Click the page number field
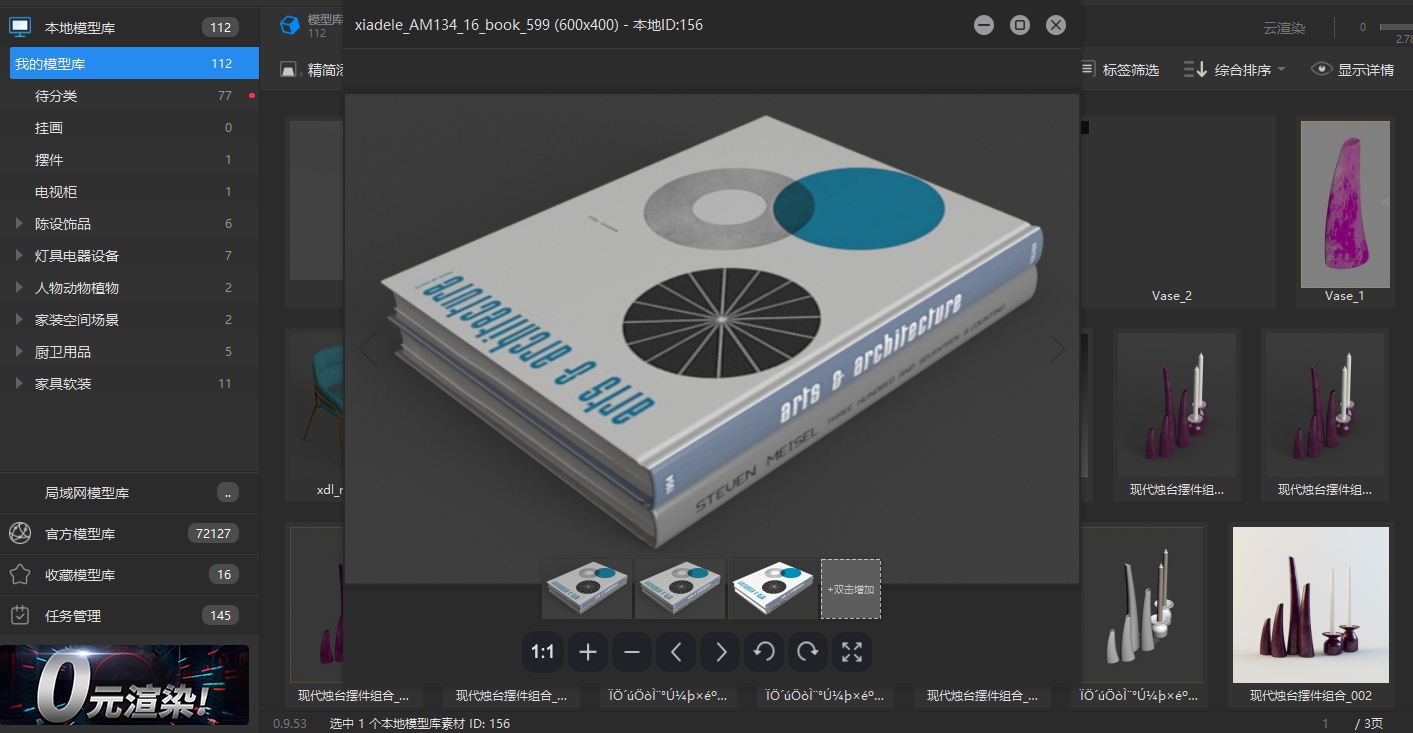 [x=1325, y=723]
